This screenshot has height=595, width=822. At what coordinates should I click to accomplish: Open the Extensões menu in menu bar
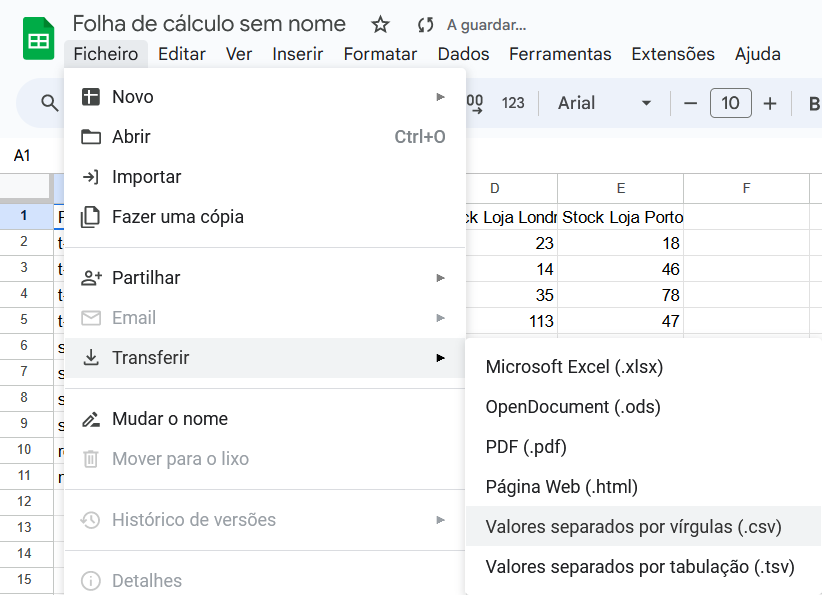click(673, 54)
